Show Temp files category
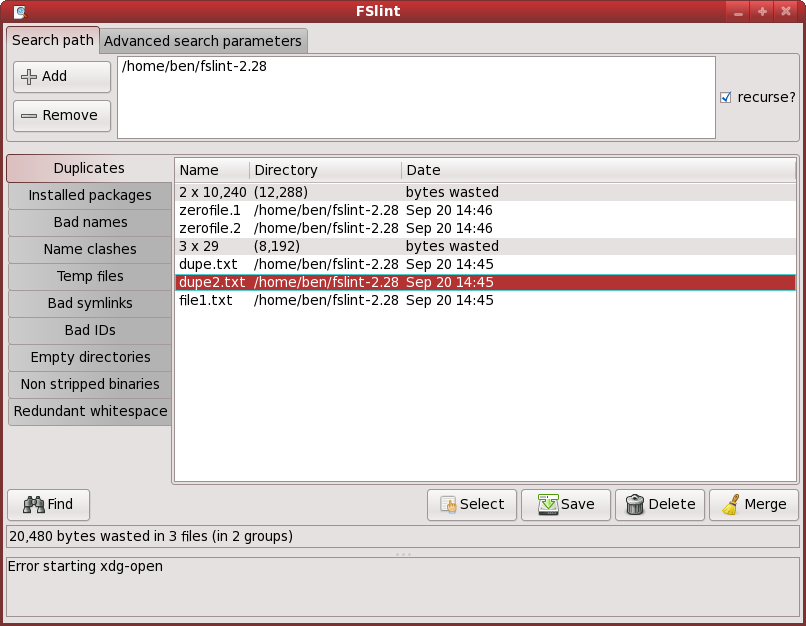The height and width of the screenshot is (626, 806). [x=90, y=277]
